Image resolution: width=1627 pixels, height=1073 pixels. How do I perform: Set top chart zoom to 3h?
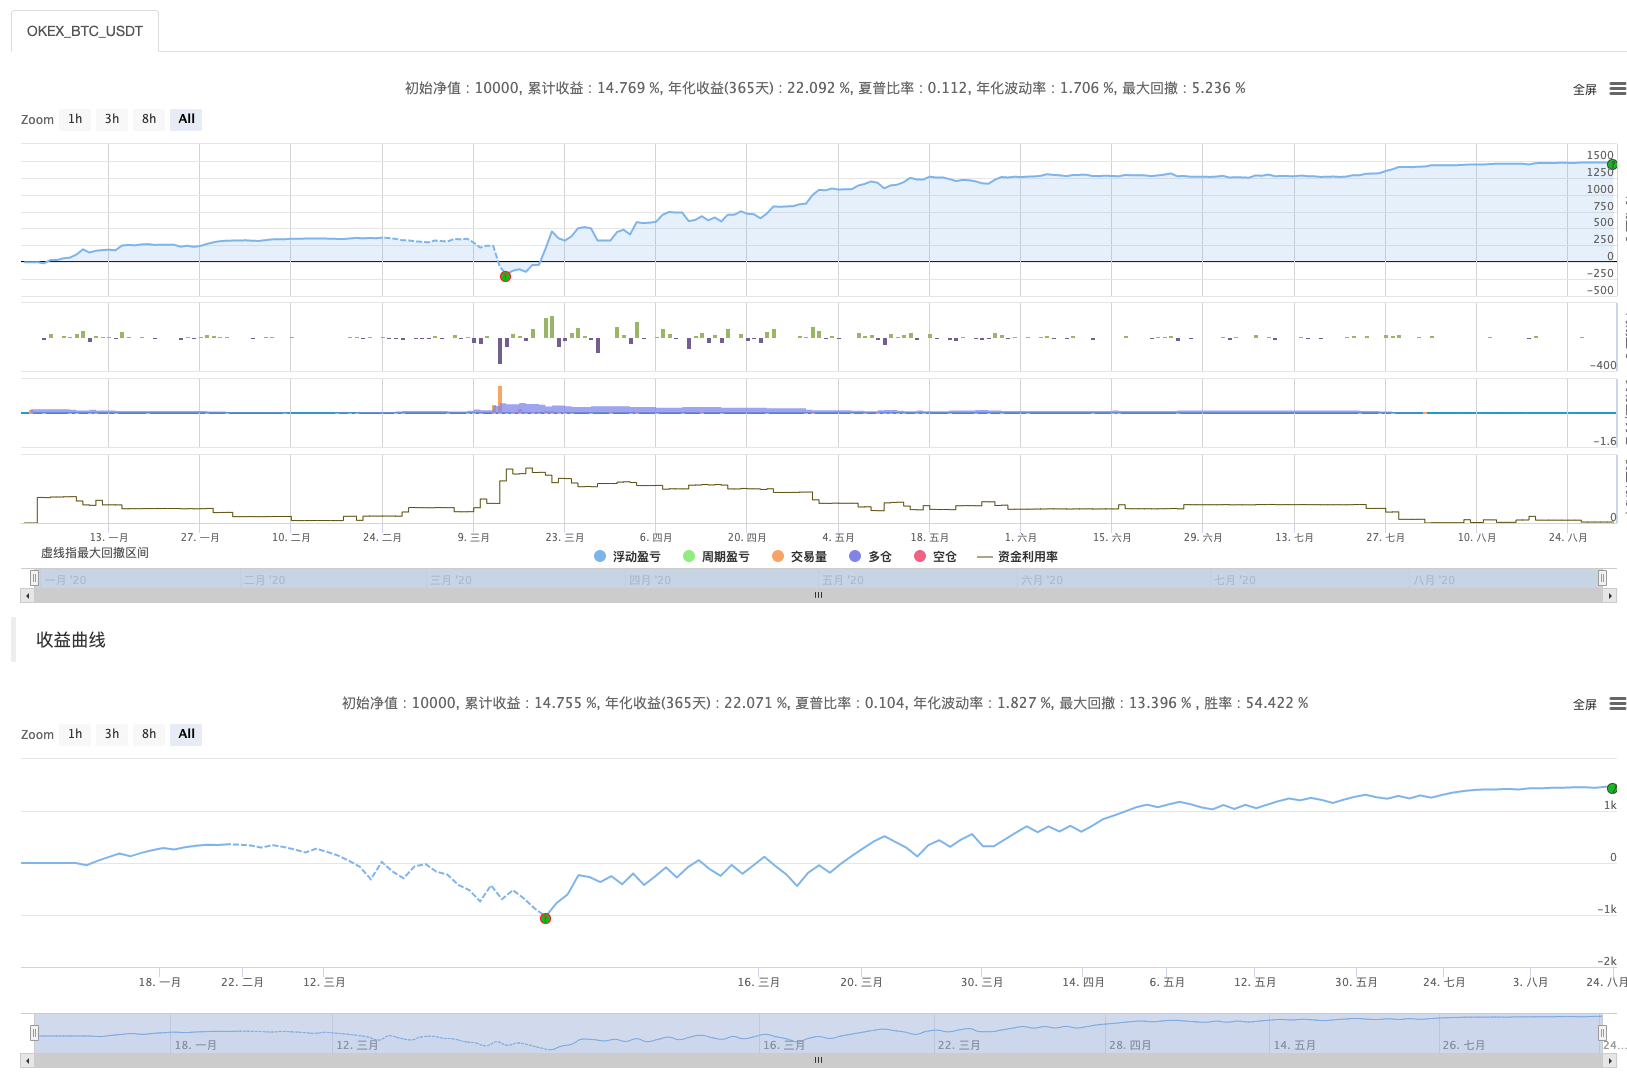click(x=112, y=119)
